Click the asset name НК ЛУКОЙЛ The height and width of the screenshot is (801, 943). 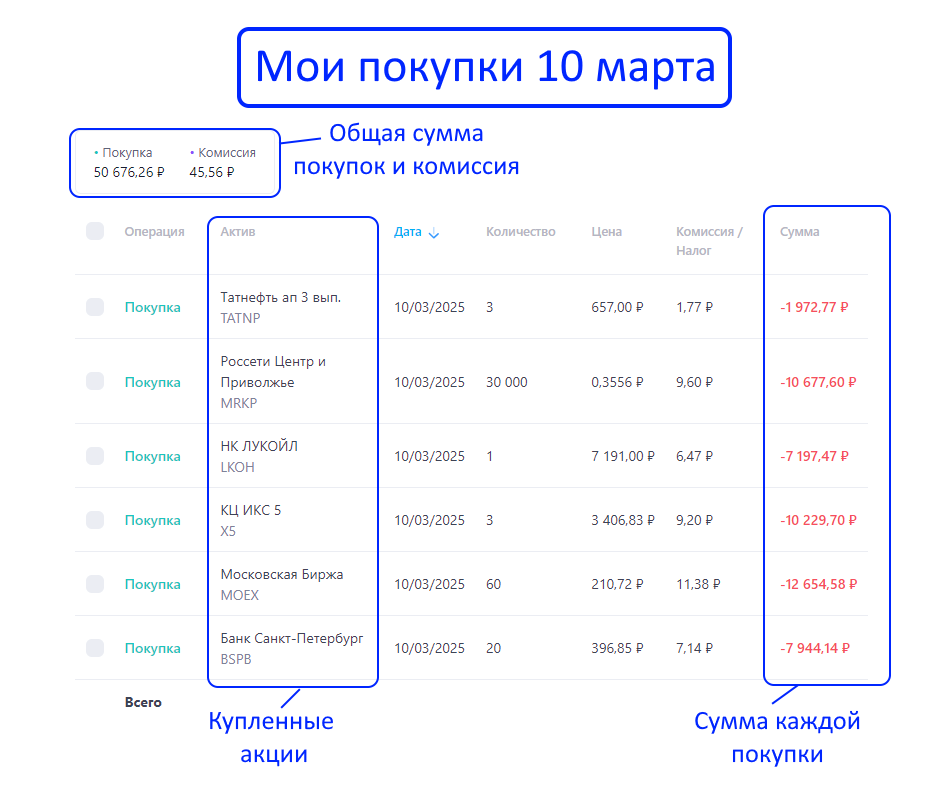259,446
